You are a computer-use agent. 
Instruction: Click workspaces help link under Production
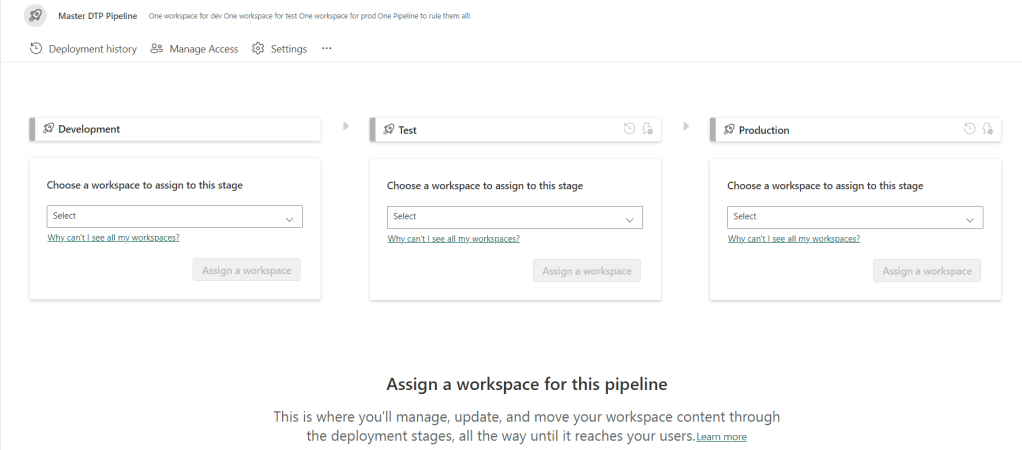[x=793, y=239]
